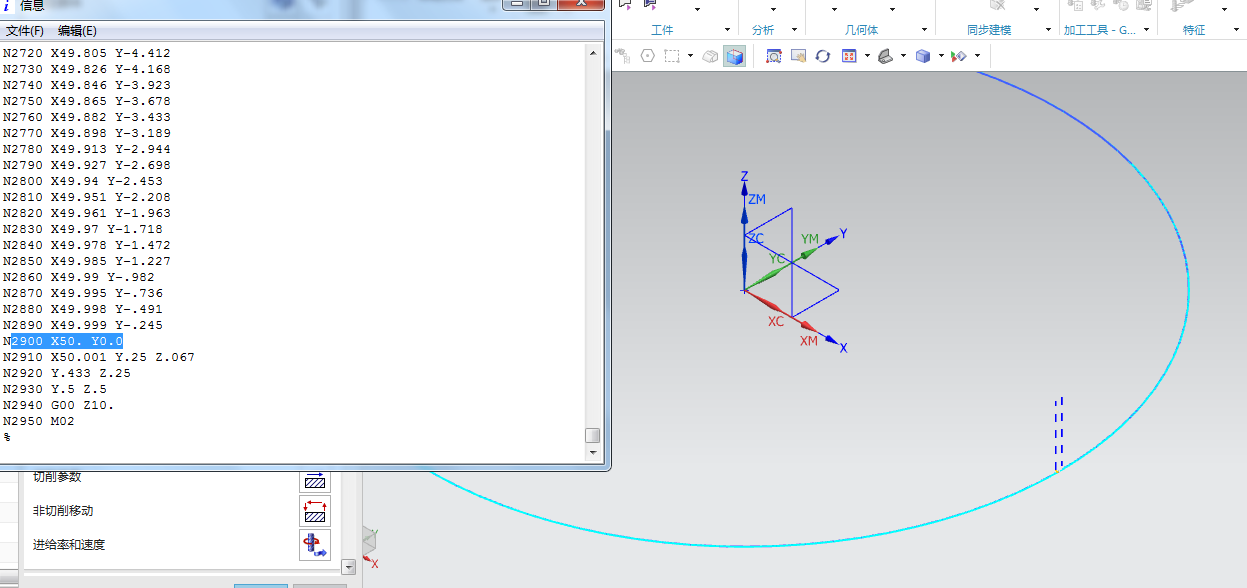Click the dialog panel scroll-down arrow

349,567
